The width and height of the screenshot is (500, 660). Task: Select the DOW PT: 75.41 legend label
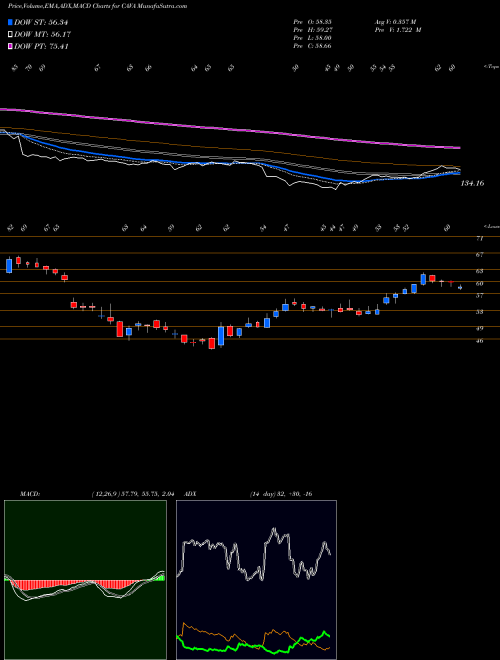click(41, 47)
